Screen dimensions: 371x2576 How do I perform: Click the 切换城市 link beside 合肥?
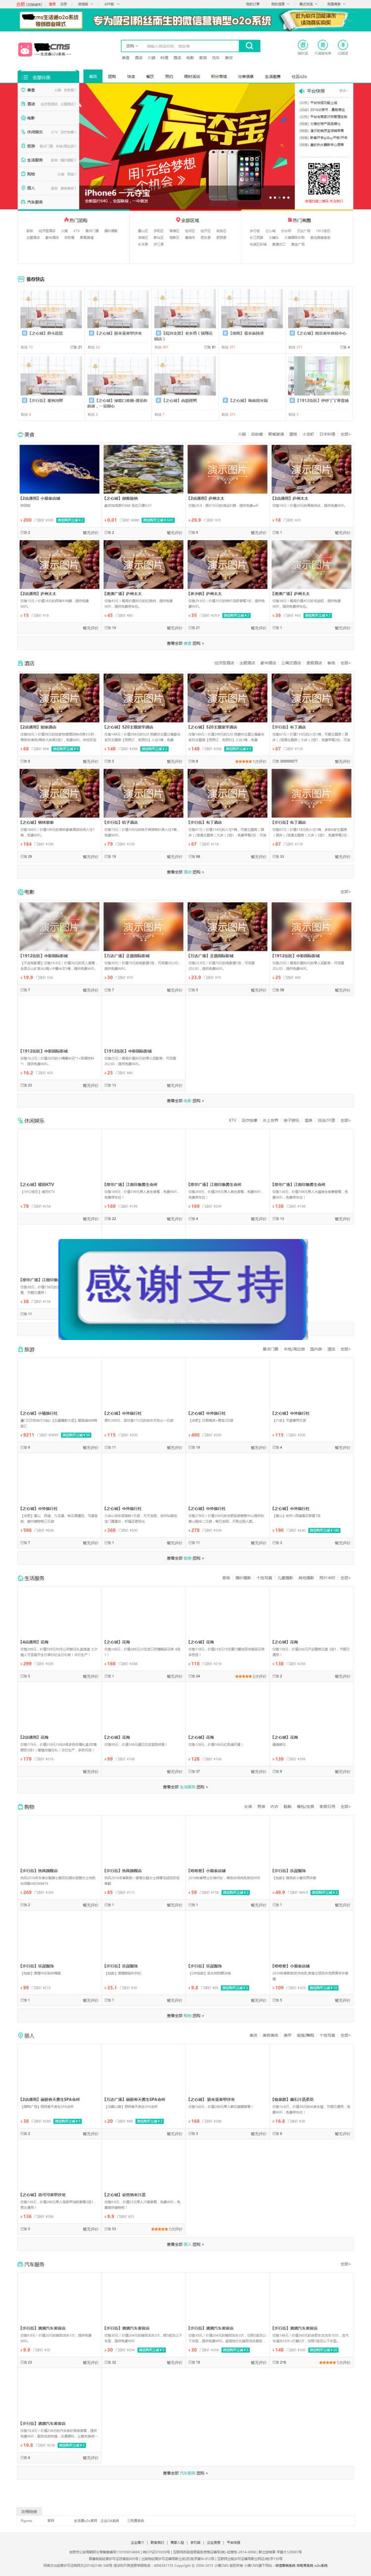tap(35, 4)
